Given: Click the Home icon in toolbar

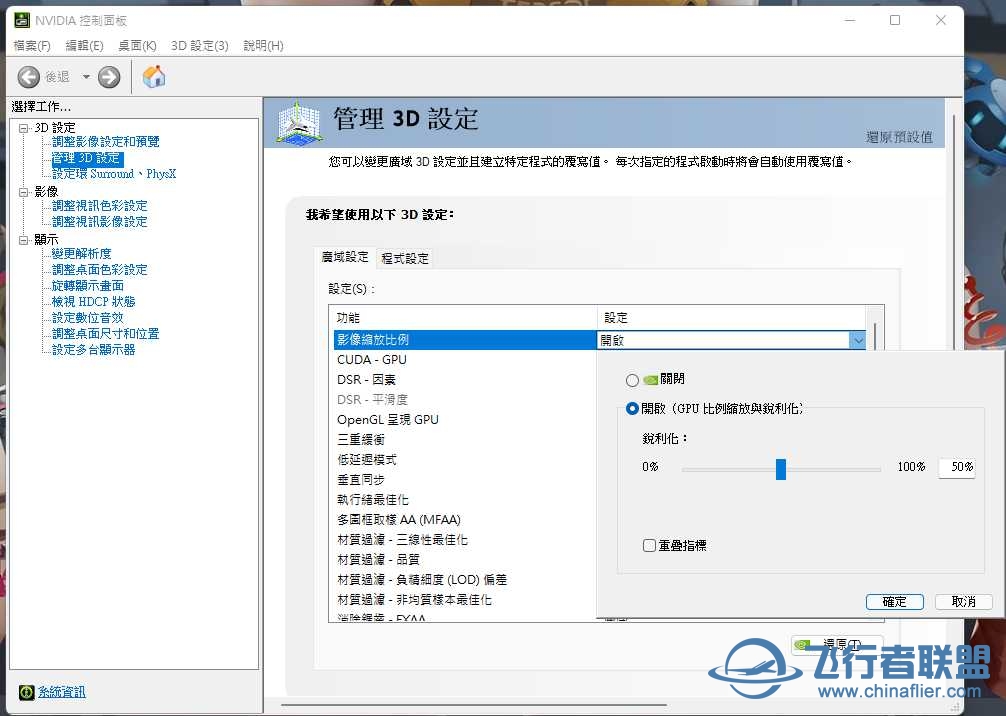Looking at the screenshot, I should [154, 77].
